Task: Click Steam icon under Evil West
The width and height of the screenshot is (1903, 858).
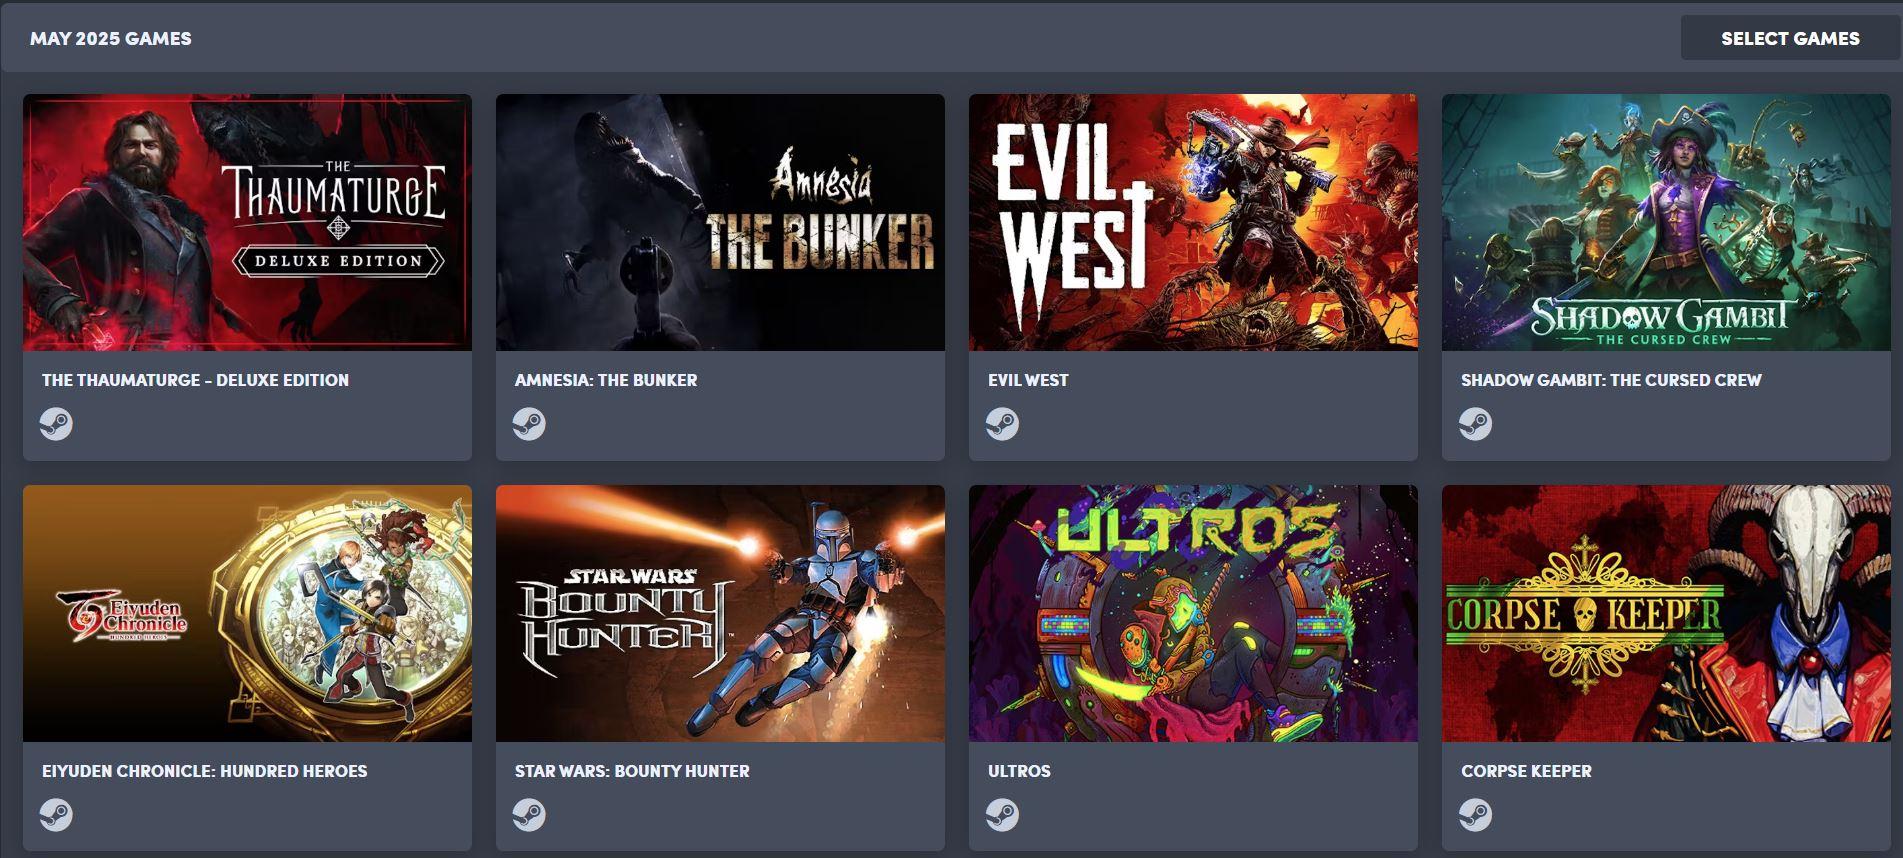Action: tap(1002, 424)
